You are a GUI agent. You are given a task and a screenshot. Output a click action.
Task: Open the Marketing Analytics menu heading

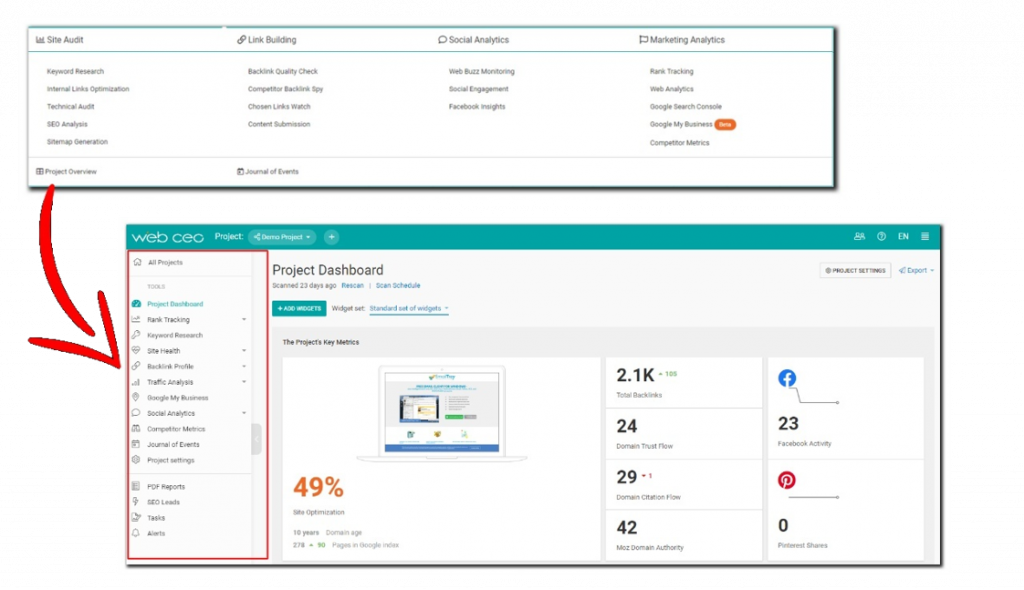coord(682,40)
